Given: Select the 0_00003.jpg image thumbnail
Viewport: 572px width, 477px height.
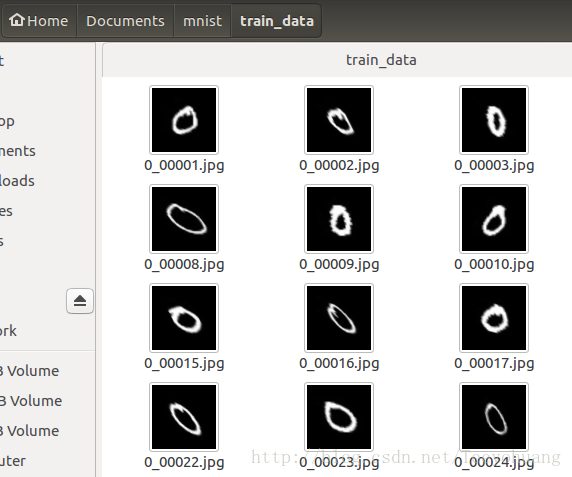Looking at the screenshot, I should [x=494, y=120].
